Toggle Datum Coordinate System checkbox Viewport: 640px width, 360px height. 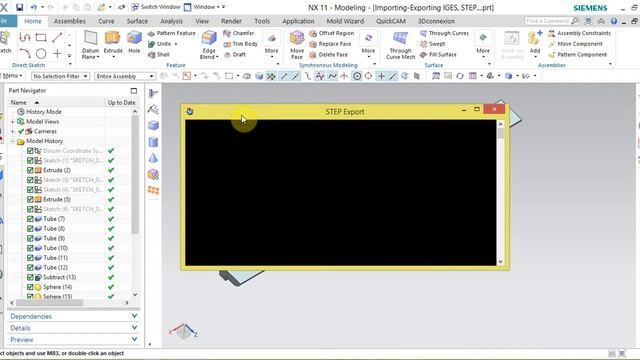[30, 151]
